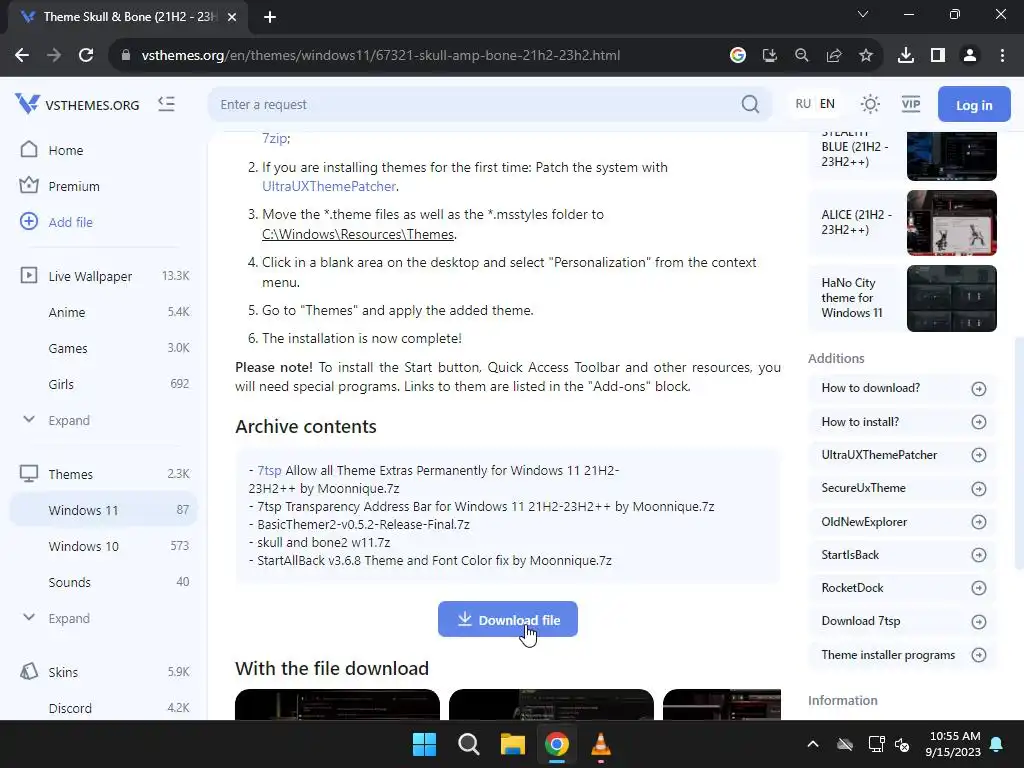Image resolution: width=1024 pixels, height=768 pixels.
Task: Open UltraUXThemePatcher addition arrow
Action: pos(978,455)
